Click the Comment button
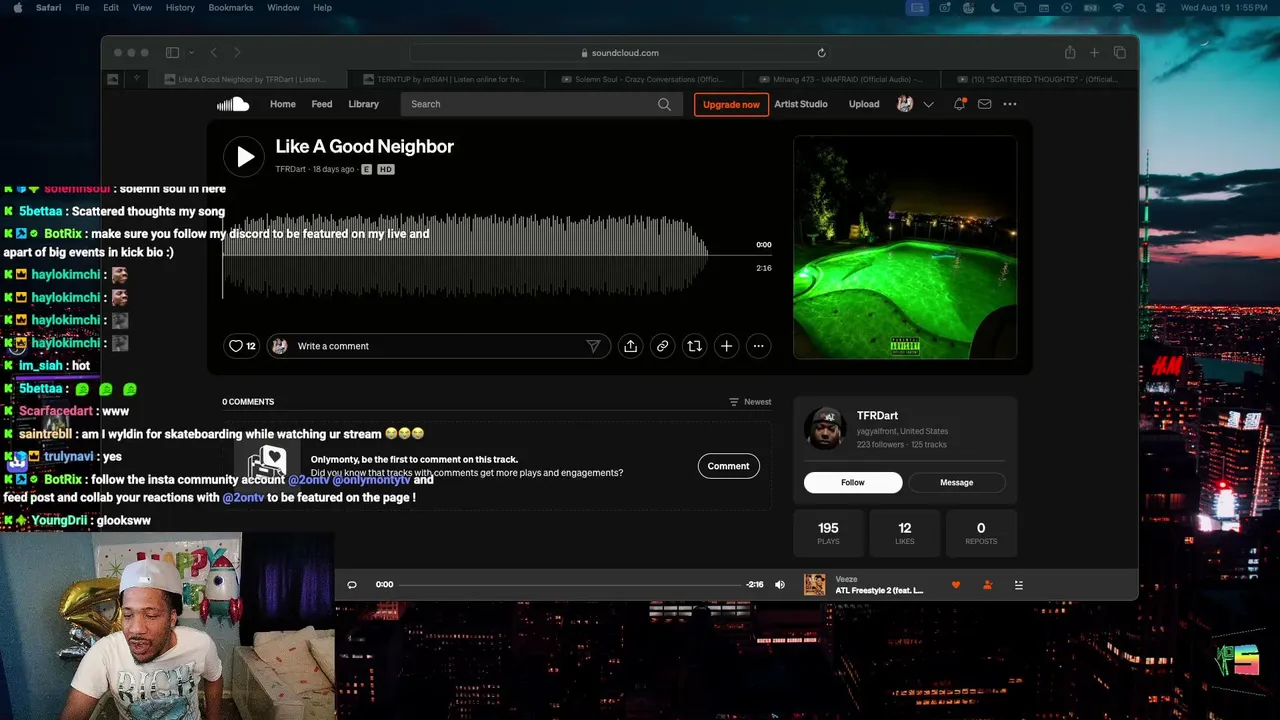Image resolution: width=1280 pixels, height=720 pixels. click(728, 466)
